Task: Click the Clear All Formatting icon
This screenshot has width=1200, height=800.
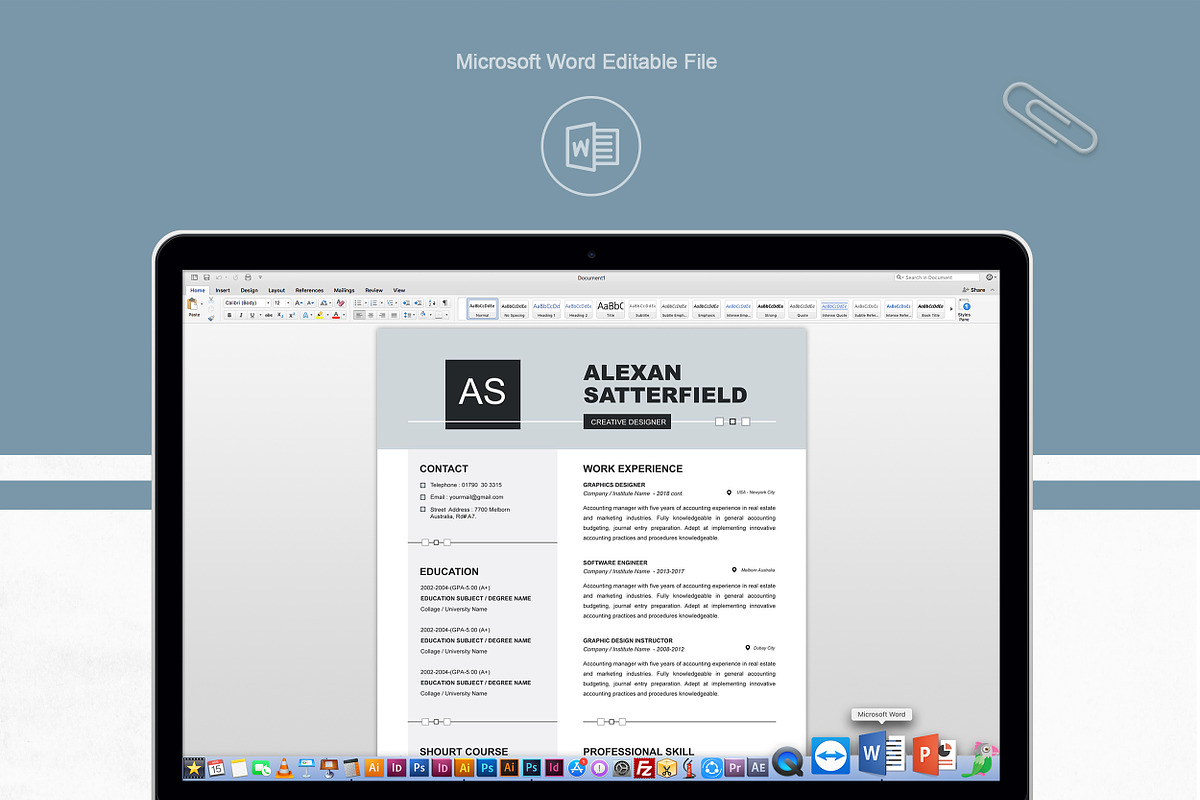Action: point(341,303)
